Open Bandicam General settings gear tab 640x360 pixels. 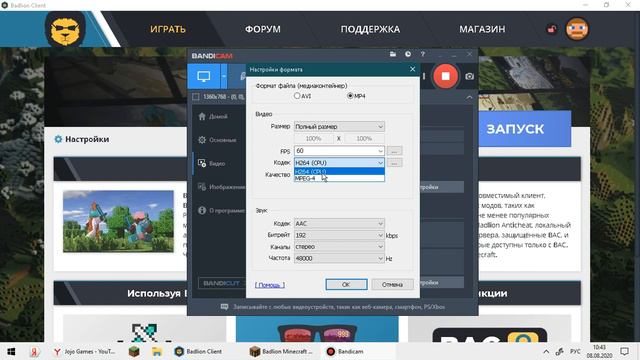click(x=218, y=140)
